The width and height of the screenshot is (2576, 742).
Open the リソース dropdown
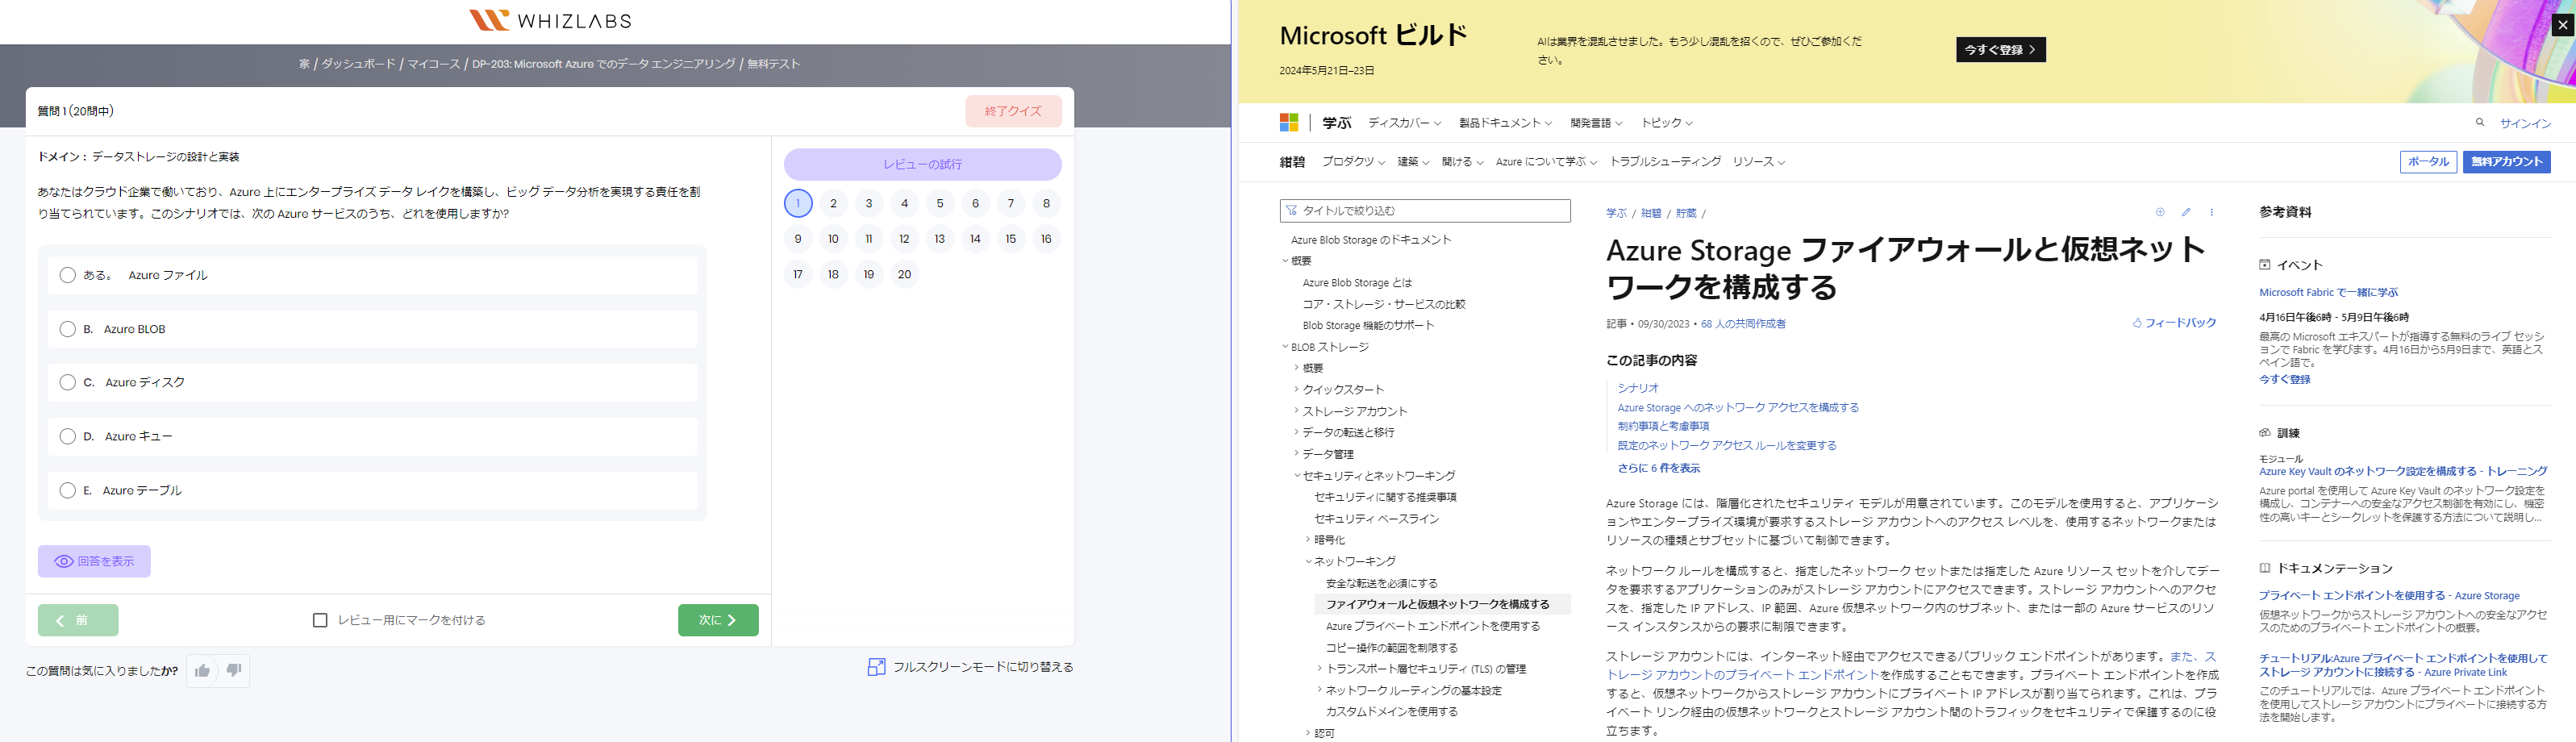[x=1759, y=162]
